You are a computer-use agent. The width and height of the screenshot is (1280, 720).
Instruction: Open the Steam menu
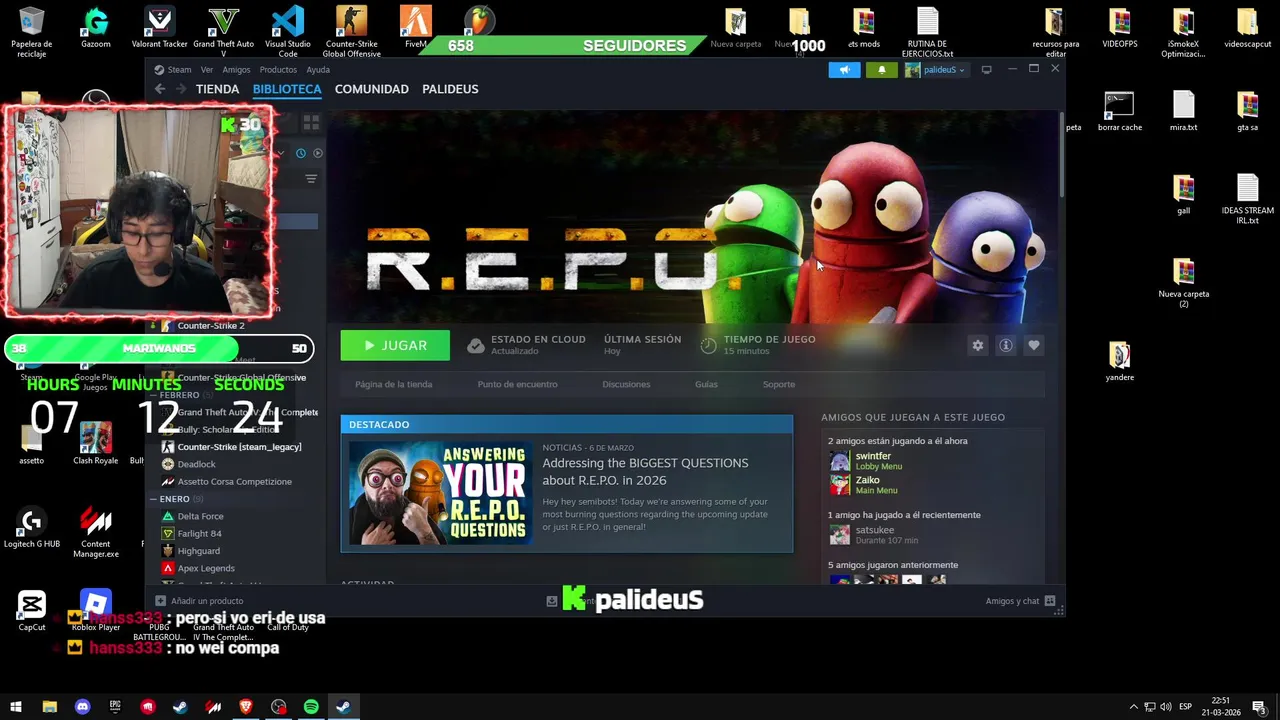click(173, 70)
